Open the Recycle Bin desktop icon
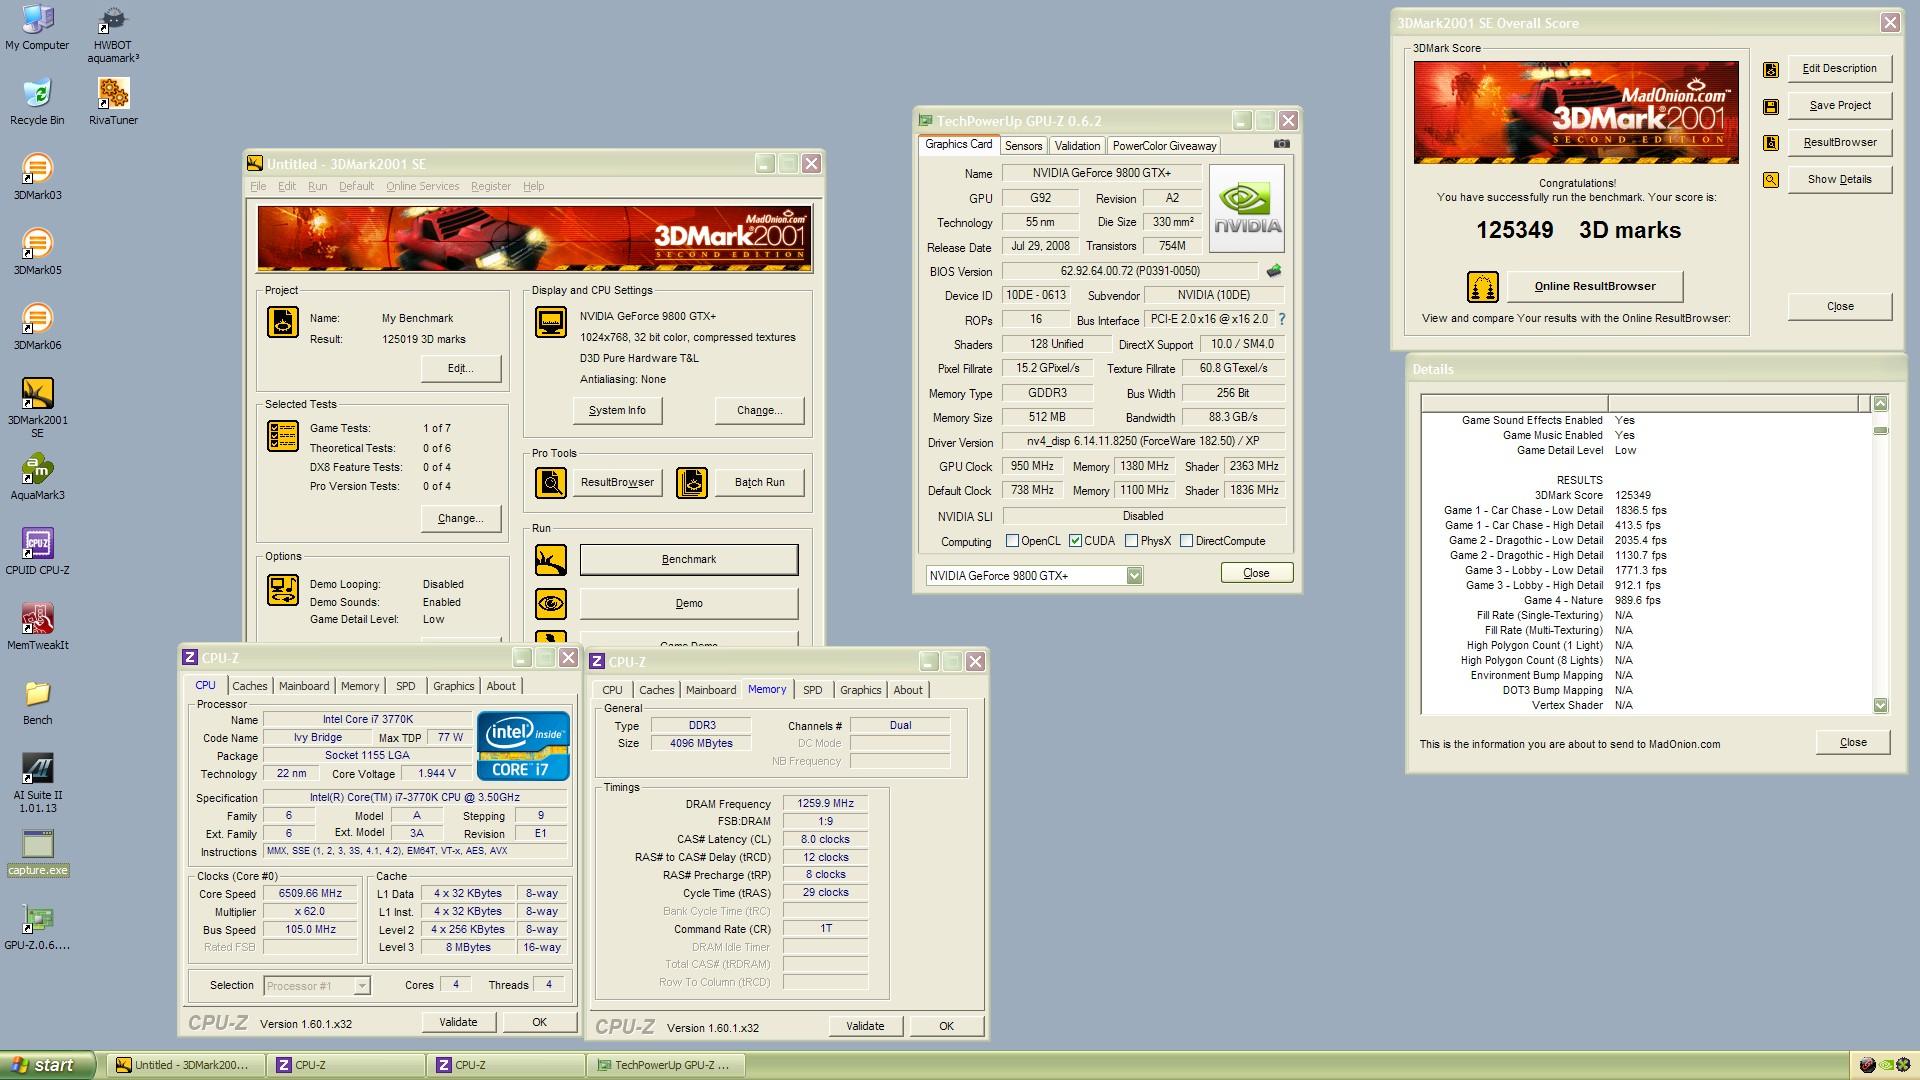 37,102
